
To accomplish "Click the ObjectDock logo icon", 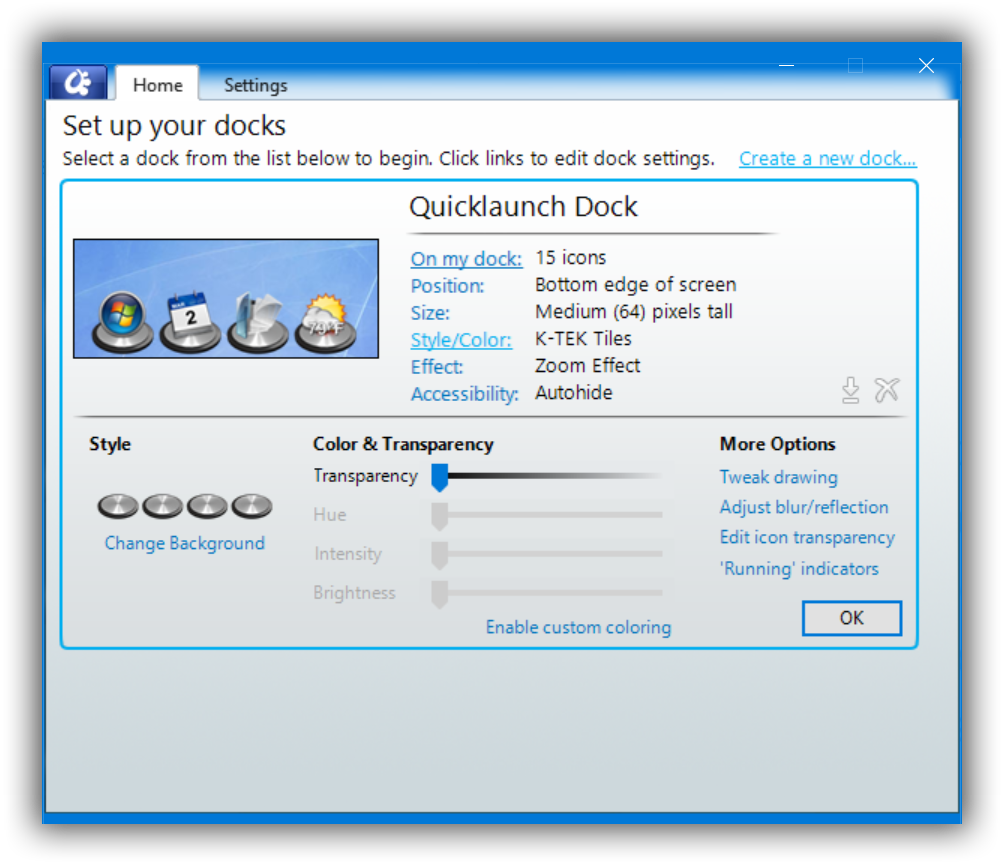I will pos(78,81).
